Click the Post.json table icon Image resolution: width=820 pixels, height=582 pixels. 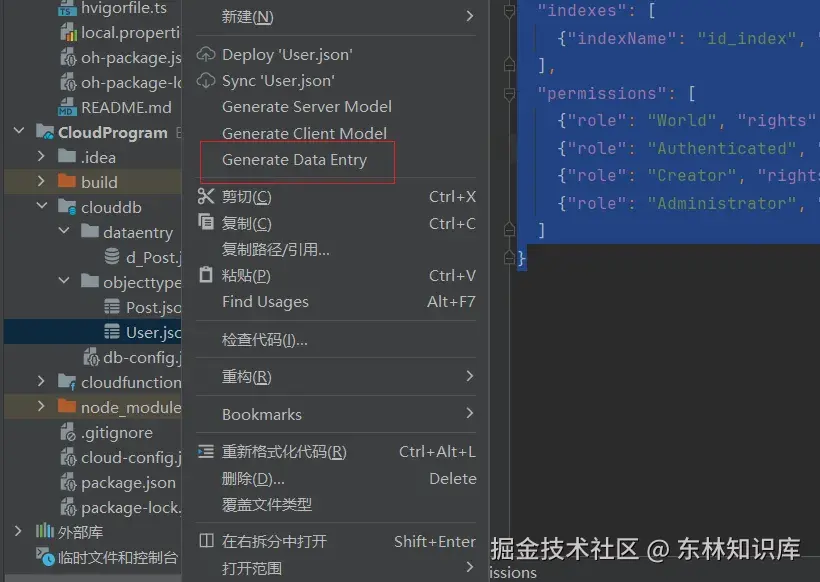pyautogui.click(x=111, y=306)
